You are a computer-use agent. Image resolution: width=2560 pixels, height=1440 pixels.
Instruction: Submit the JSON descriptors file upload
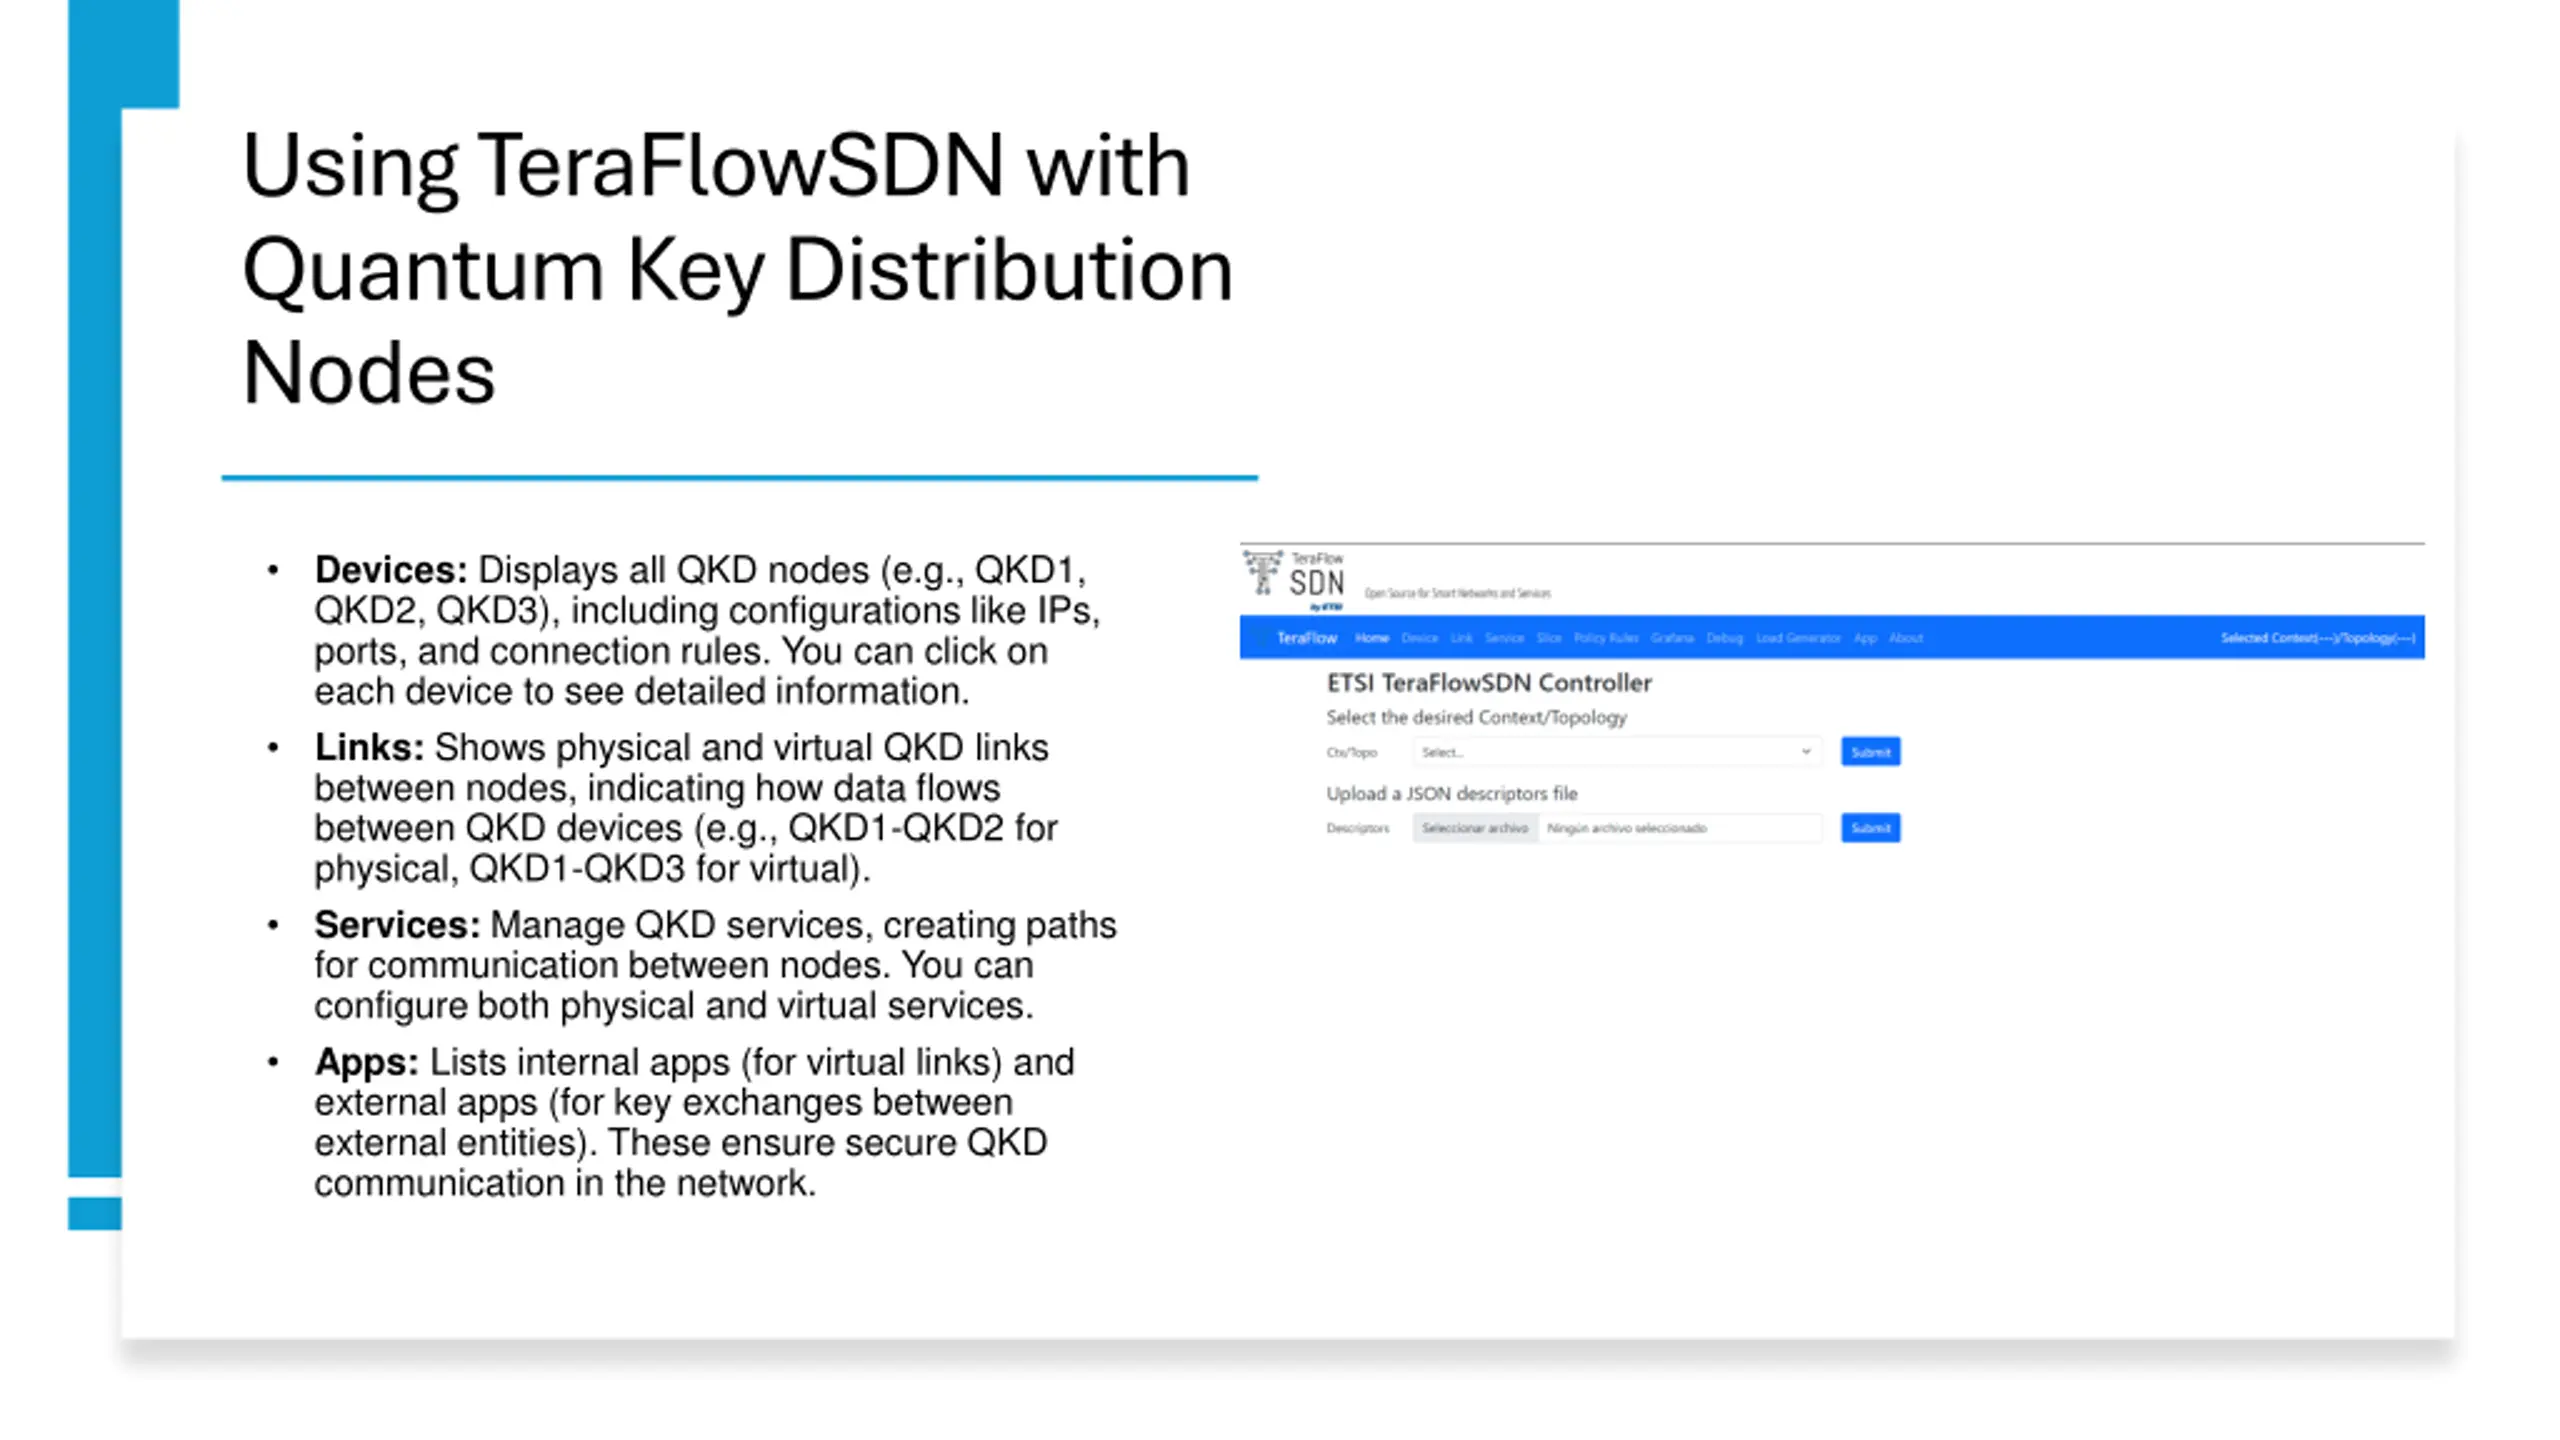[x=1870, y=828]
